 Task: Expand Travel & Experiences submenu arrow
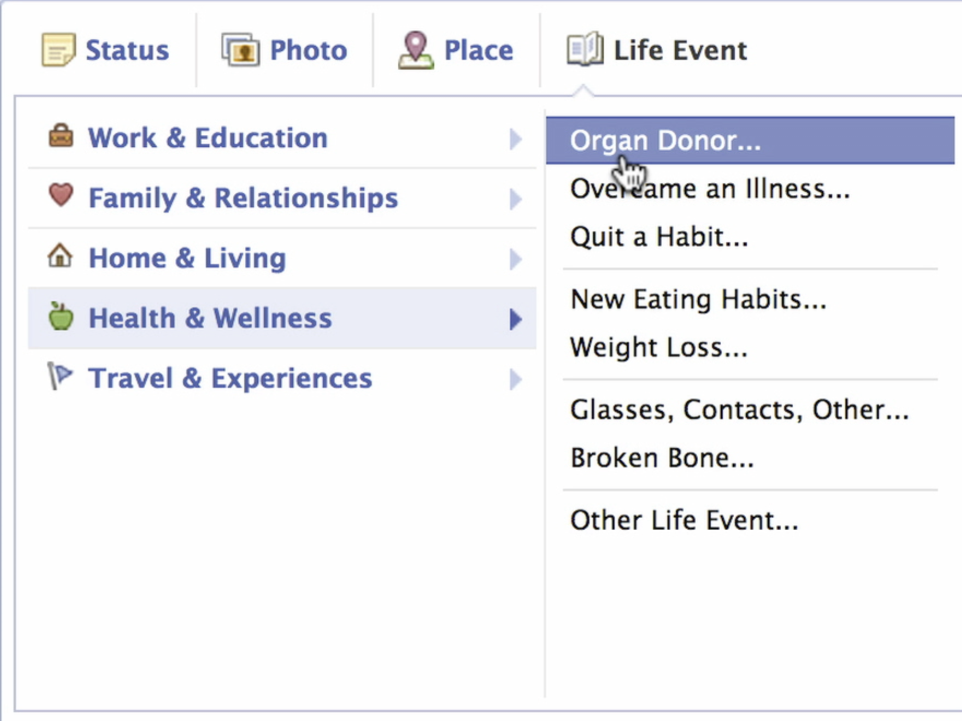tap(515, 379)
